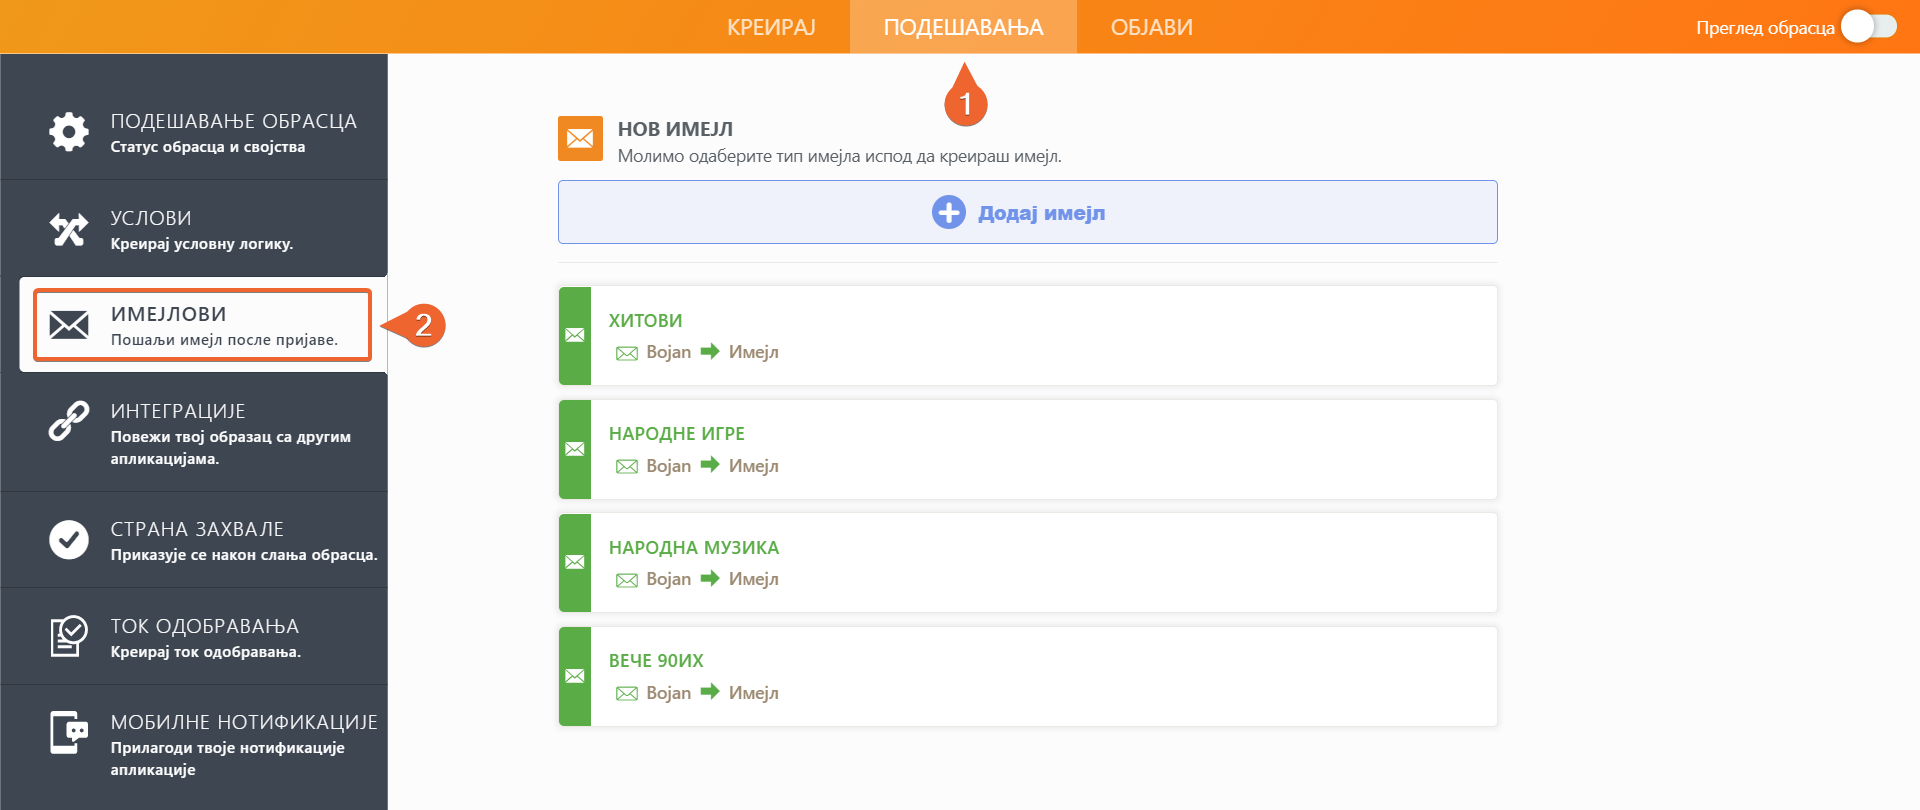This screenshot has height=810, width=1920.
Task: Click the Мобилне нотификације phone icon
Action: (x=69, y=733)
